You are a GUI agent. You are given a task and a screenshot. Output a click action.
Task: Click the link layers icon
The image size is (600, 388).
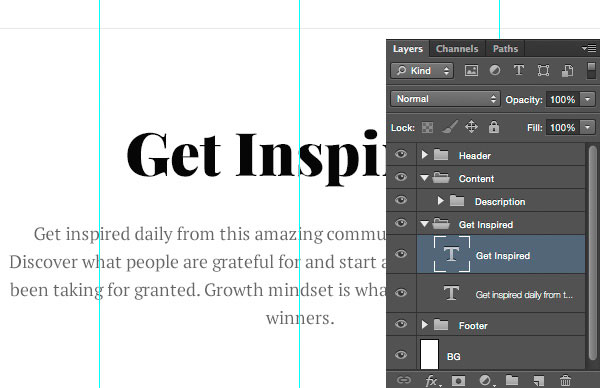click(404, 380)
